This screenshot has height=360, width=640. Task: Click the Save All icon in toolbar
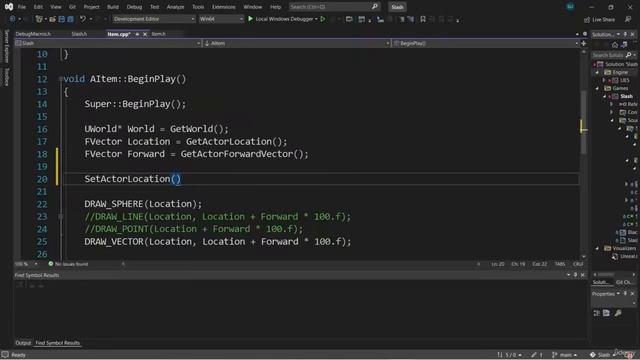click(71, 19)
